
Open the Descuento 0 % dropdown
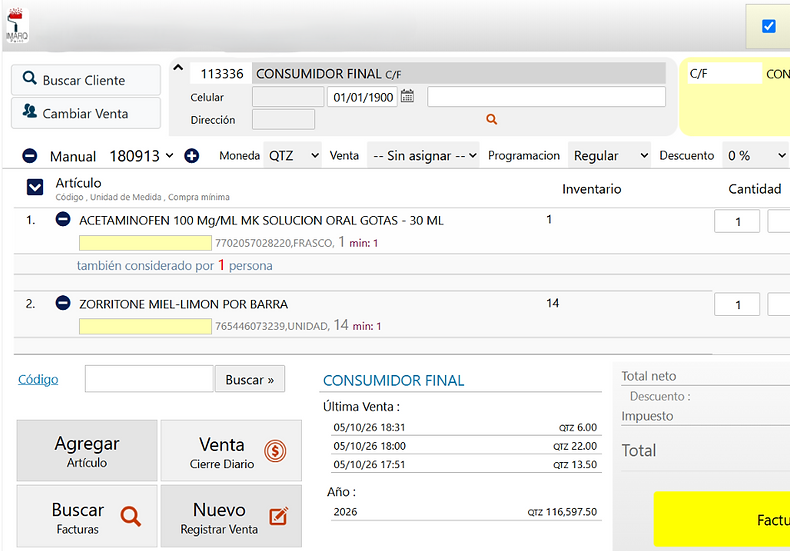[x=756, y=156]
